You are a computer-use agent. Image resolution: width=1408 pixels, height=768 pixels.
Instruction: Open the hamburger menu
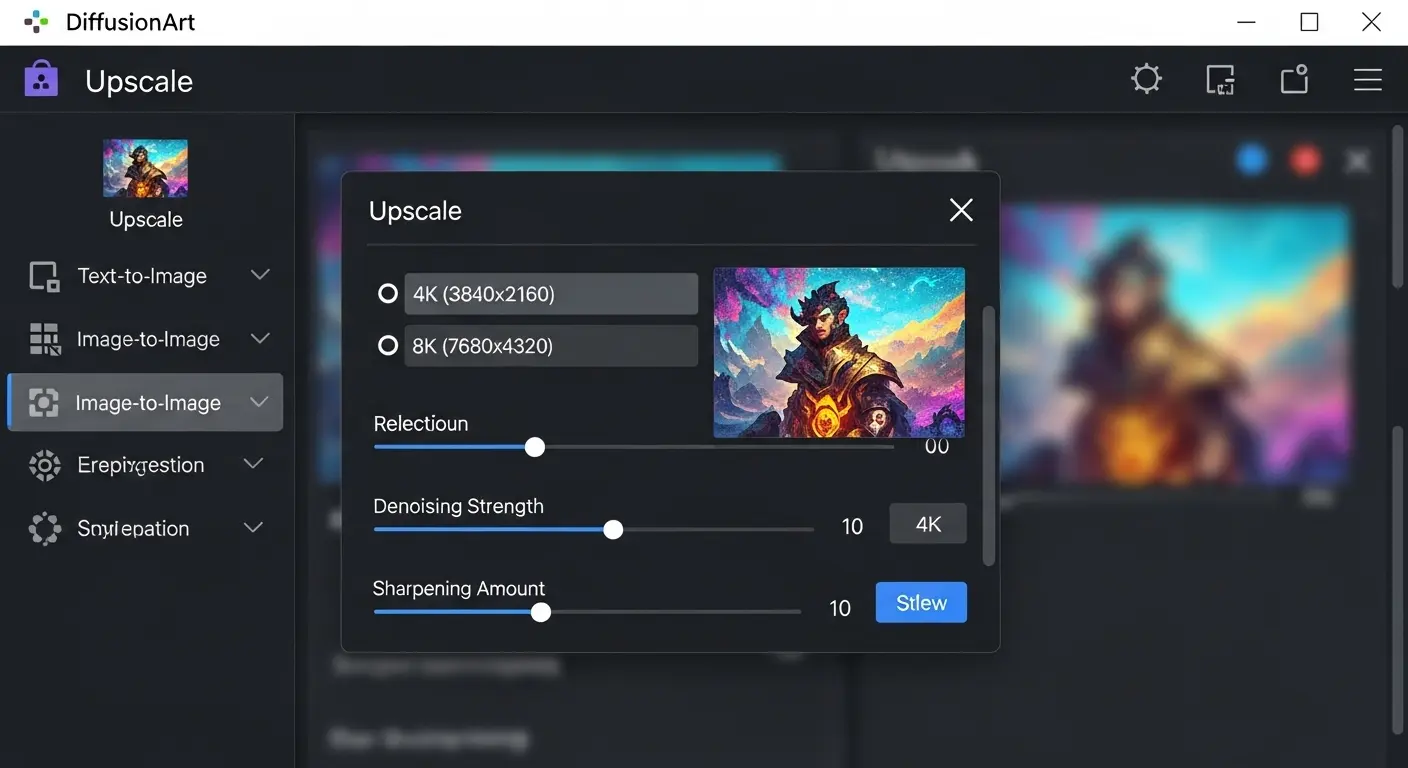(x=1367, y=80)
